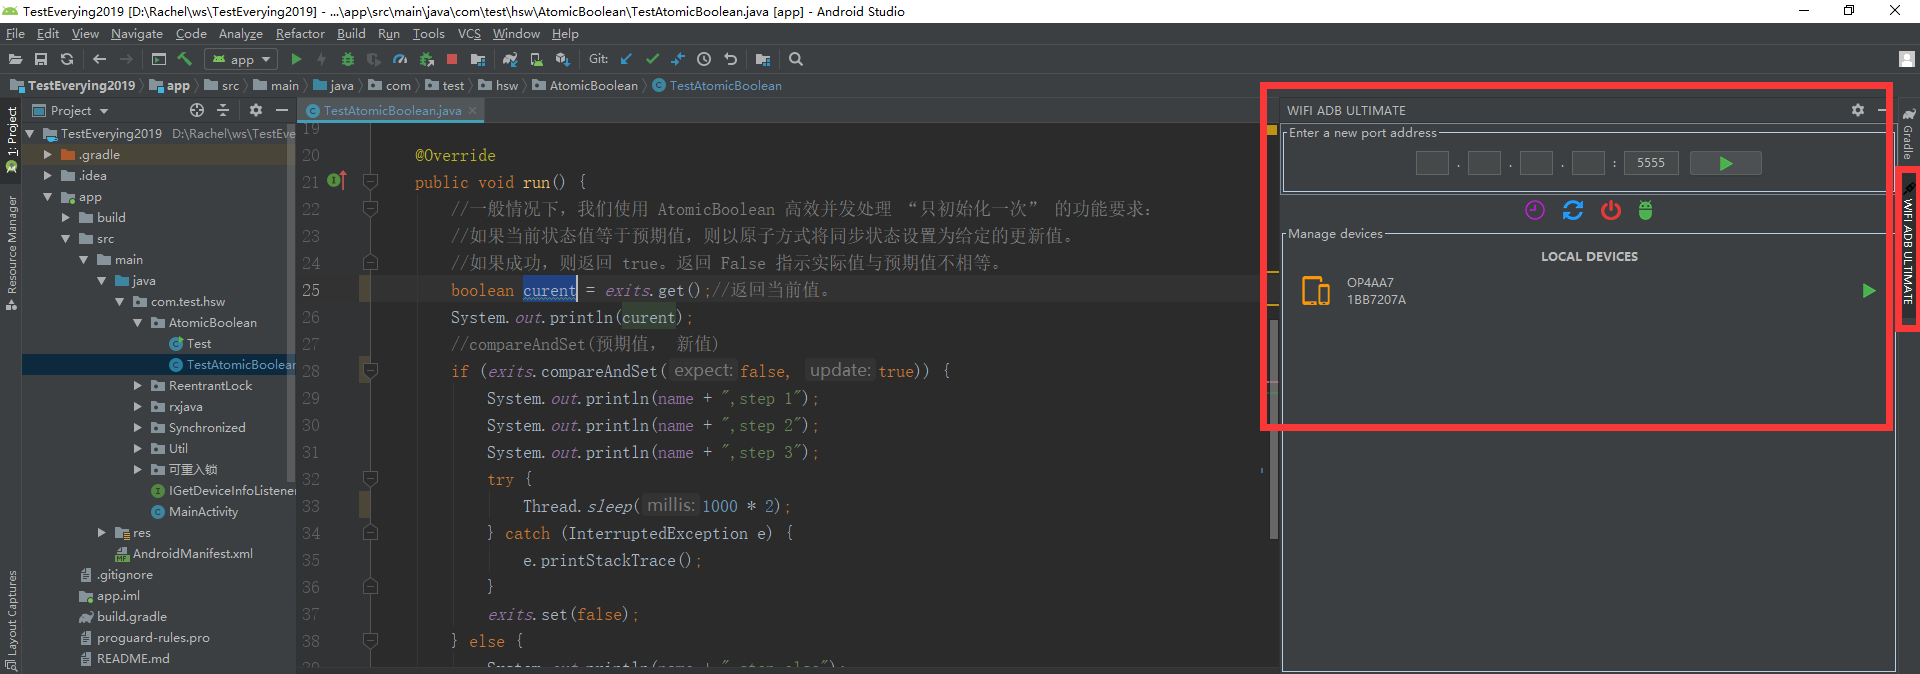The width and height of the screenshot is (1920, 674).
Task: Click the Open folder toolbar icon
Action: (x=15, y=59)
